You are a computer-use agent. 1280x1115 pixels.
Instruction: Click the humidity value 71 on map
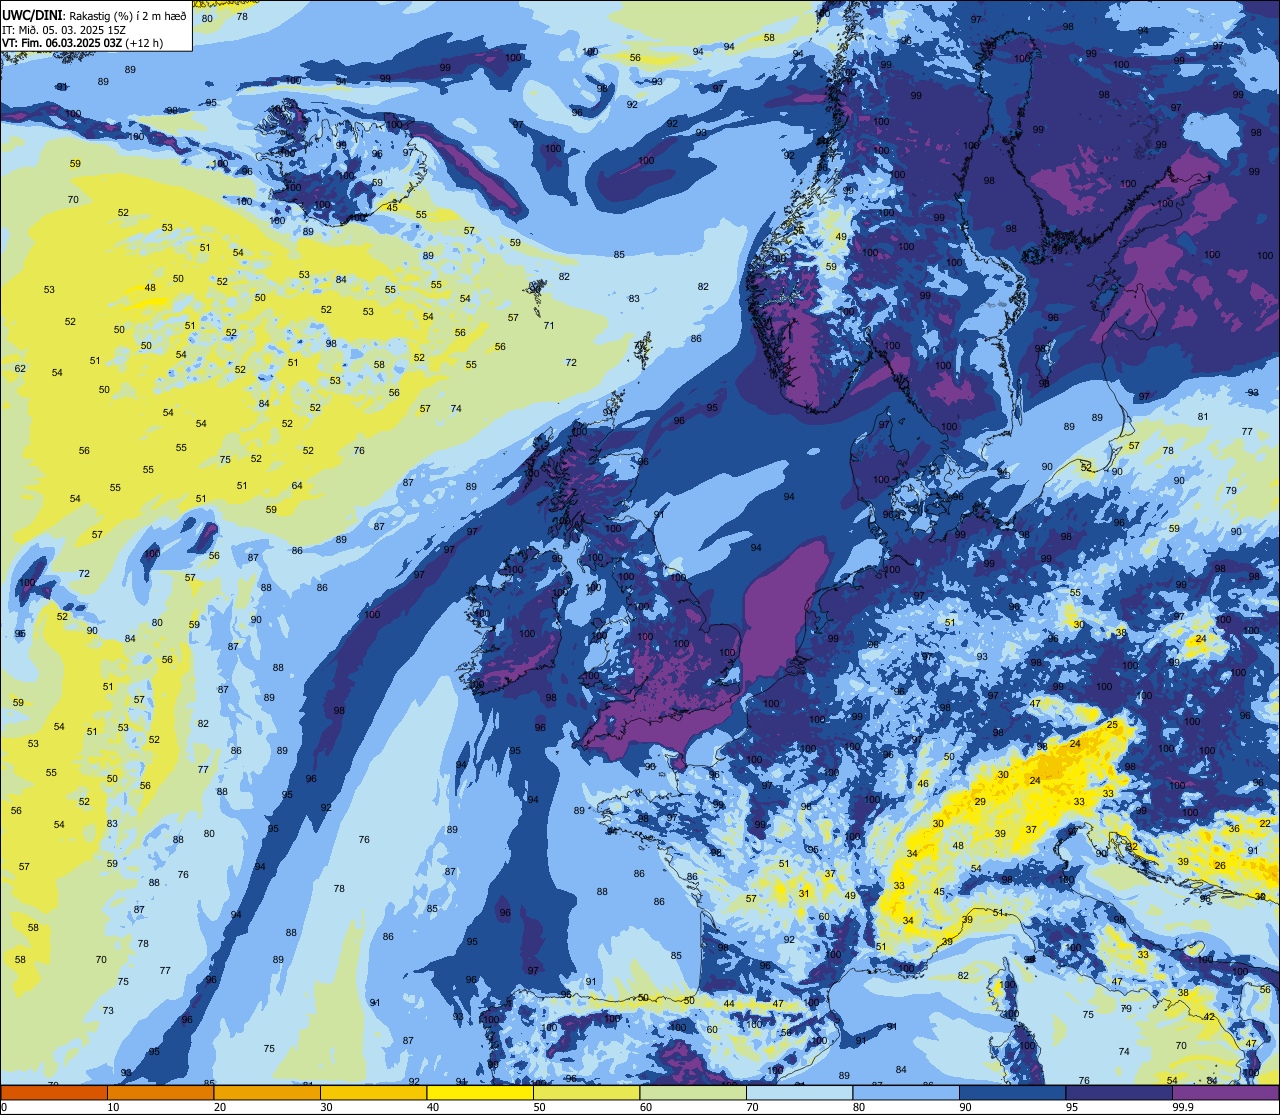(548, 325)
